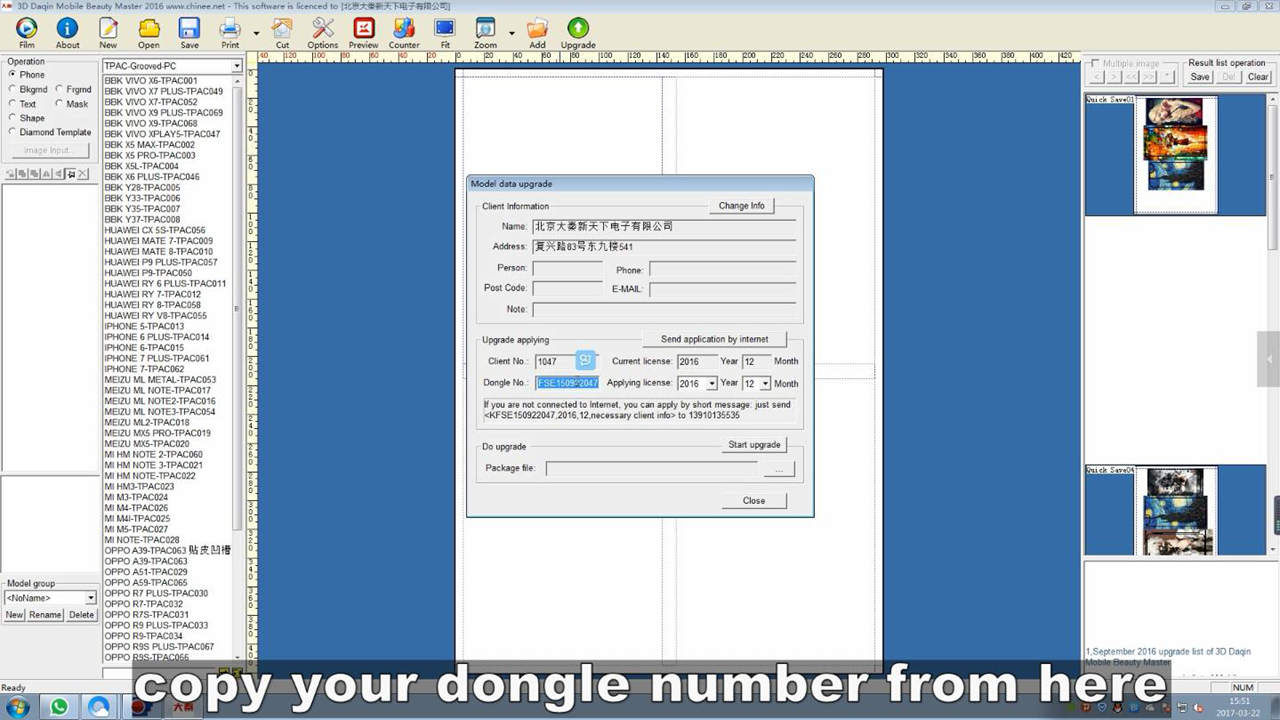Create a New document via toolbar
The image size is (1280, 720).
[108, 32]
